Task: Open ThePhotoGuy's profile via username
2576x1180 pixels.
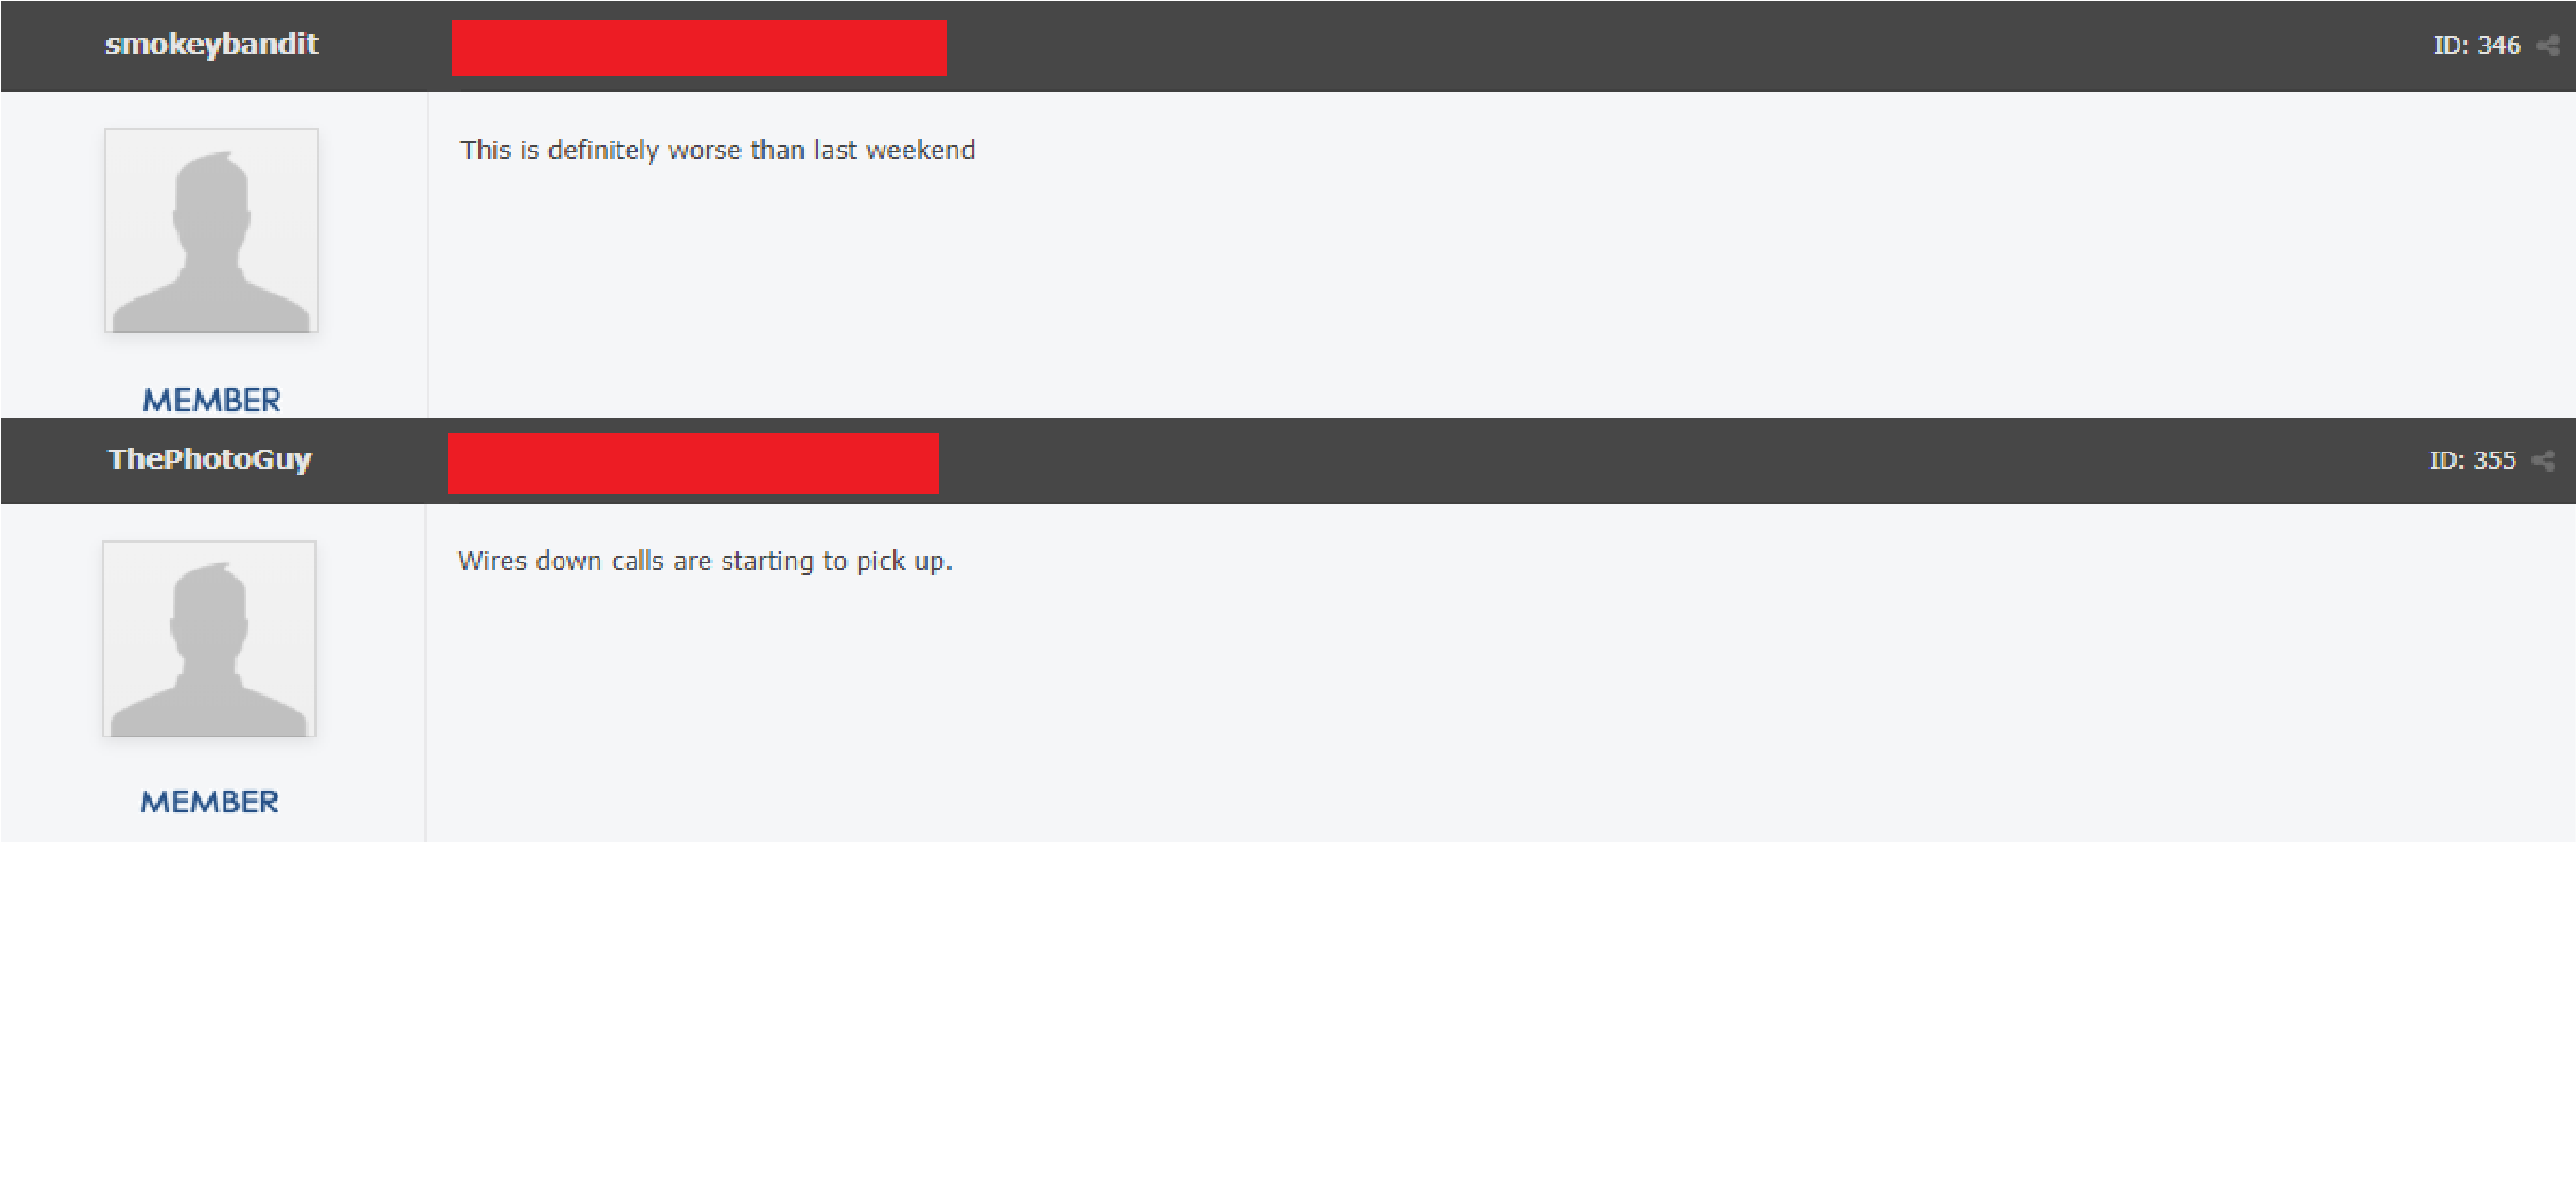Action: click(x=210, y=460)
